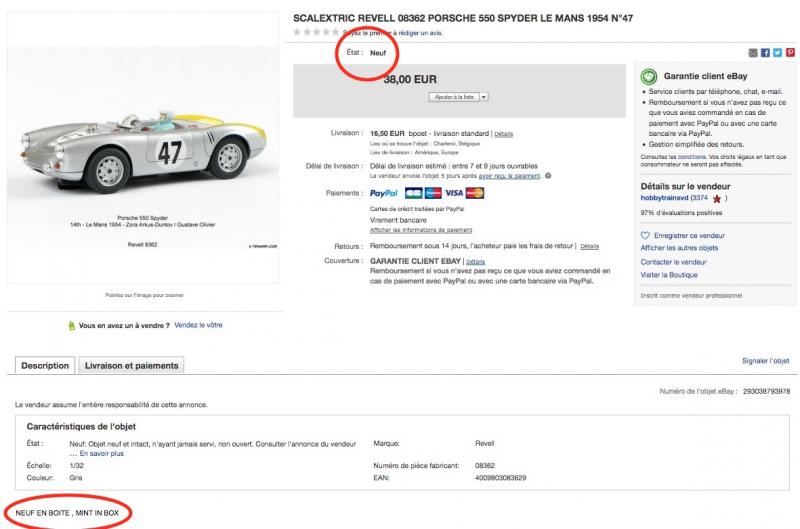
Task: Click the help icon beside the delivery estimate
Action: (548, 175)
